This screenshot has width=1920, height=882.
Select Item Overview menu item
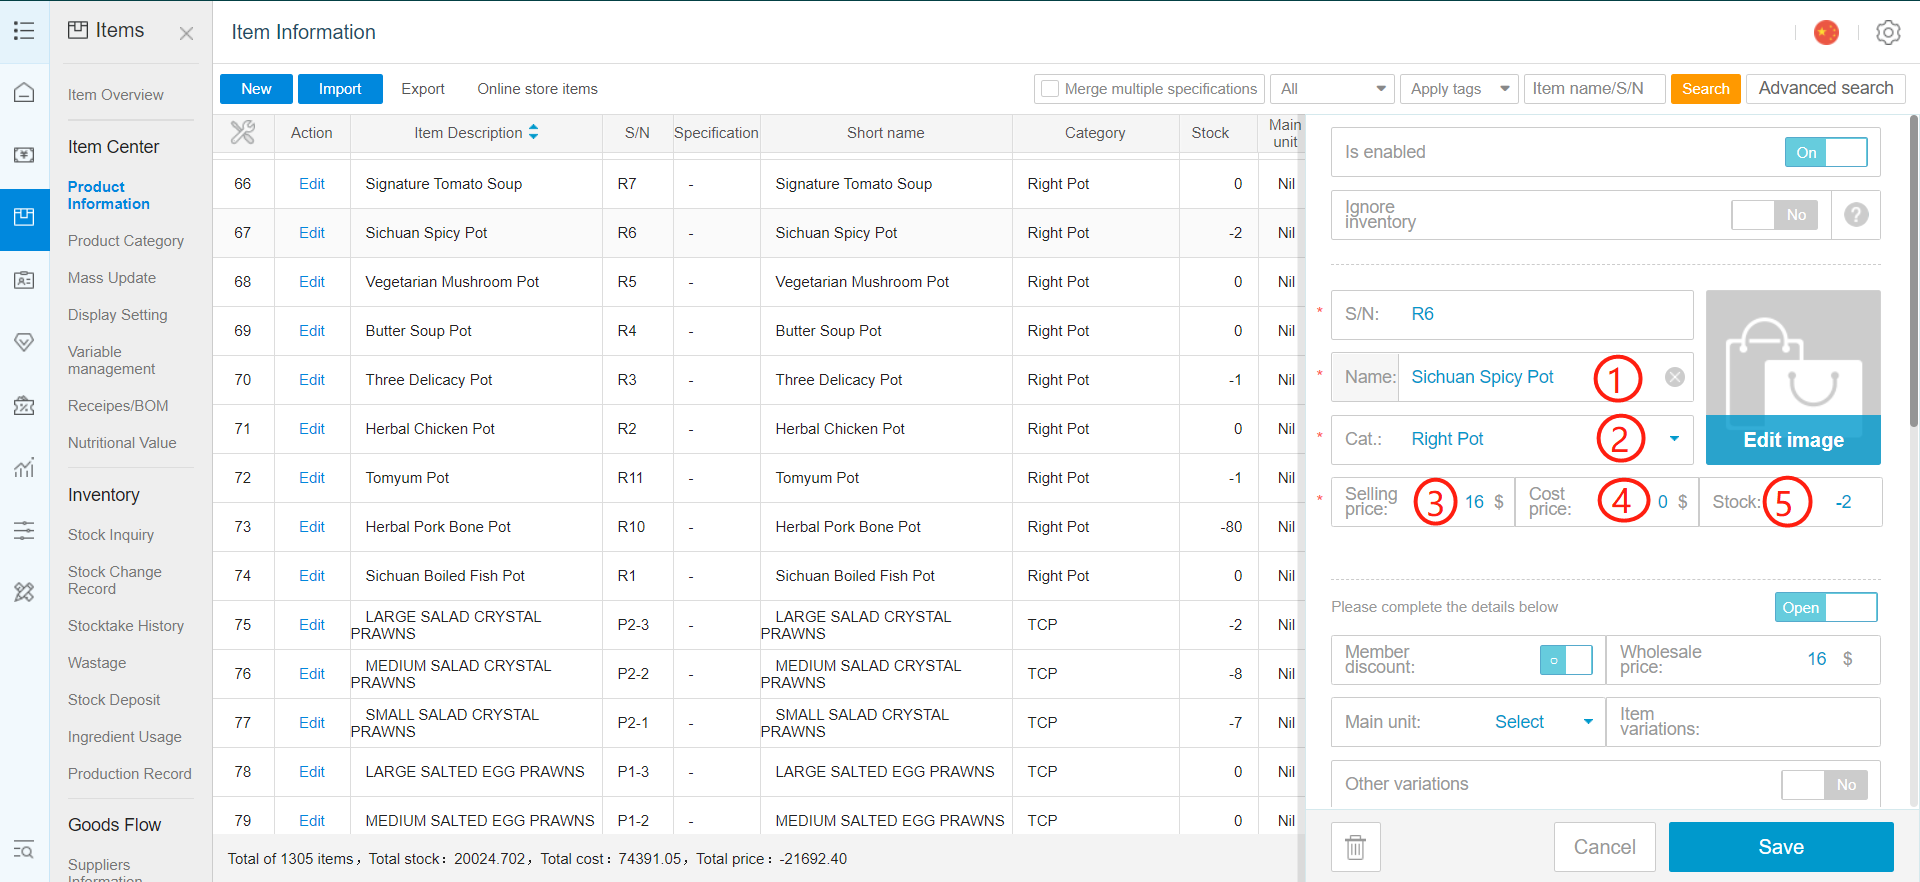(116, 95)
